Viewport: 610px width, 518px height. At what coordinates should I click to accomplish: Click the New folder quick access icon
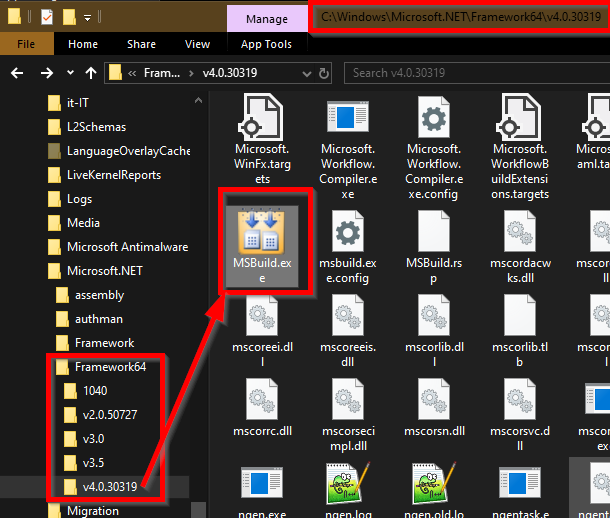click(69, 17)
